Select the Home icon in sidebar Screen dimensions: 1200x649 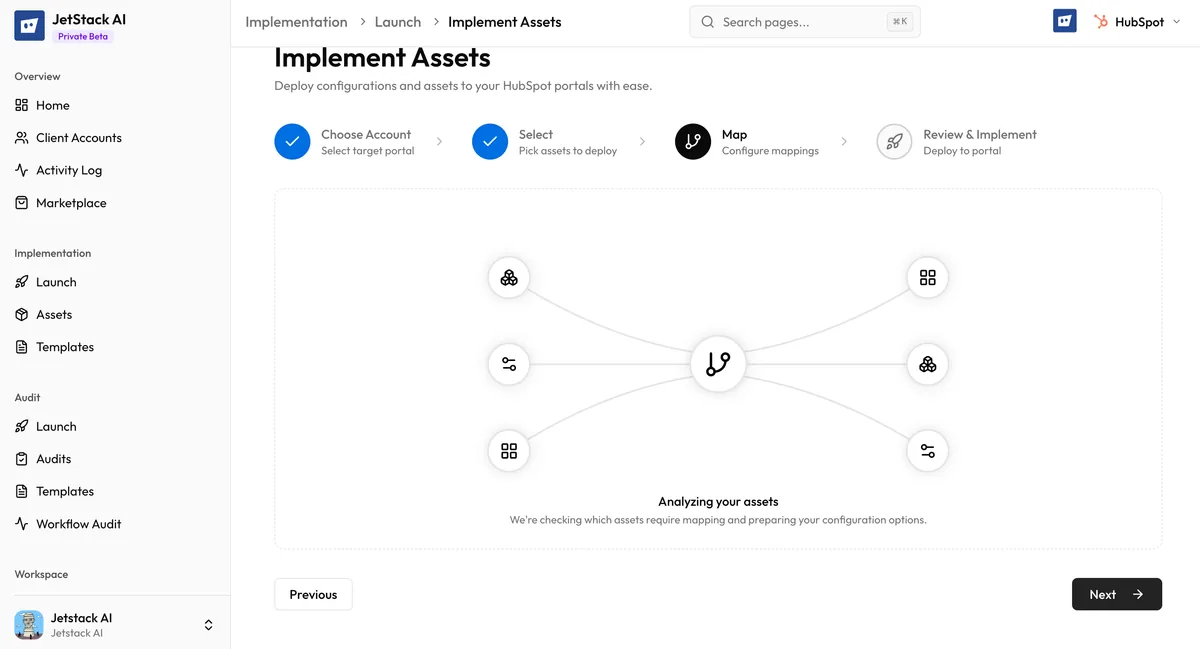(22, 105)
